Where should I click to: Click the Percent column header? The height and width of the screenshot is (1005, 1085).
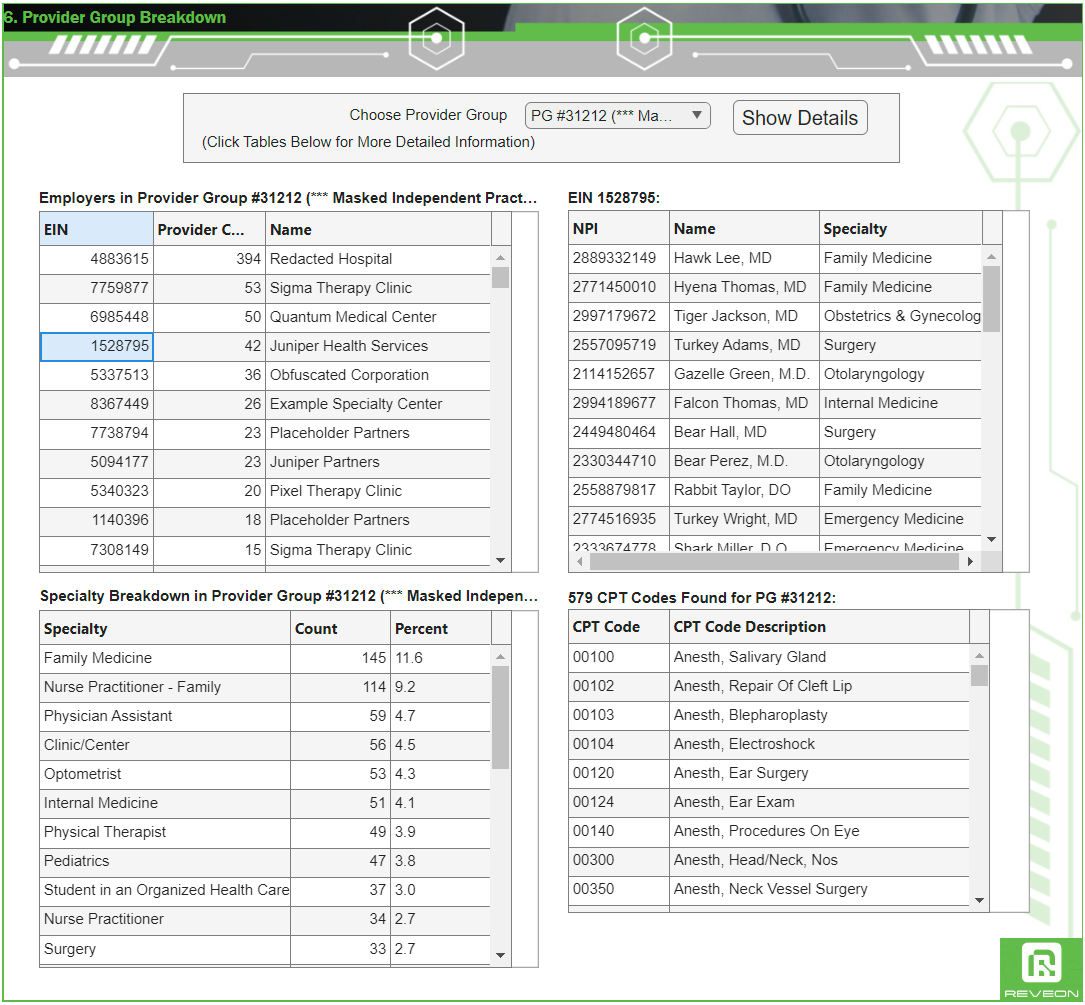click(x=440, y=628)
